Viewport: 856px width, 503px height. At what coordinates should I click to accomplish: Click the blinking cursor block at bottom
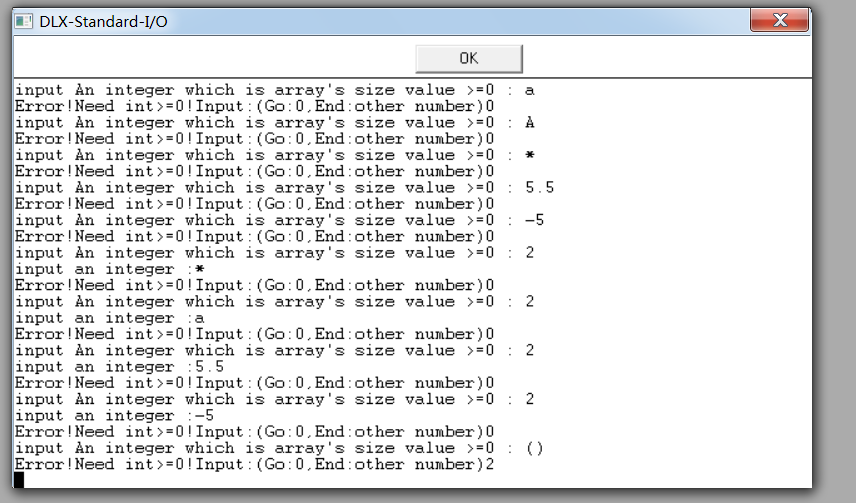tap(19, 480)
